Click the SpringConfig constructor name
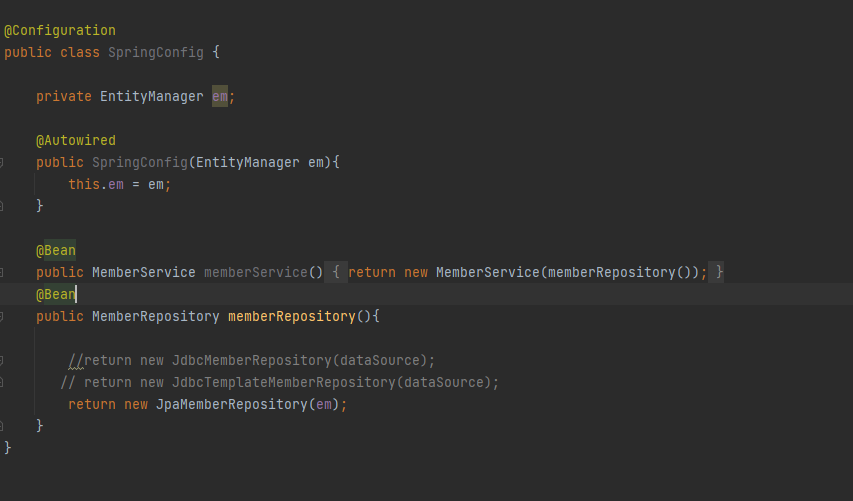Image resolution: width=853 pixels, height=501 pixels. [140, 163]
